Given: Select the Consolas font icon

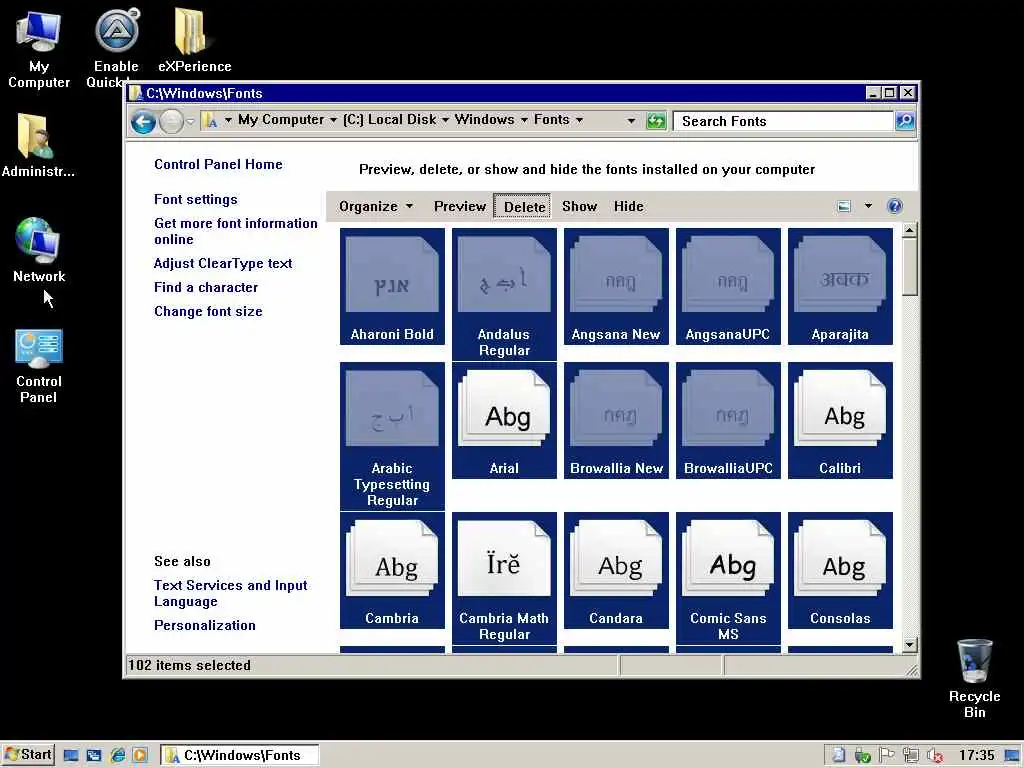Looking at the screenshot, I should [x=840, y=570].
